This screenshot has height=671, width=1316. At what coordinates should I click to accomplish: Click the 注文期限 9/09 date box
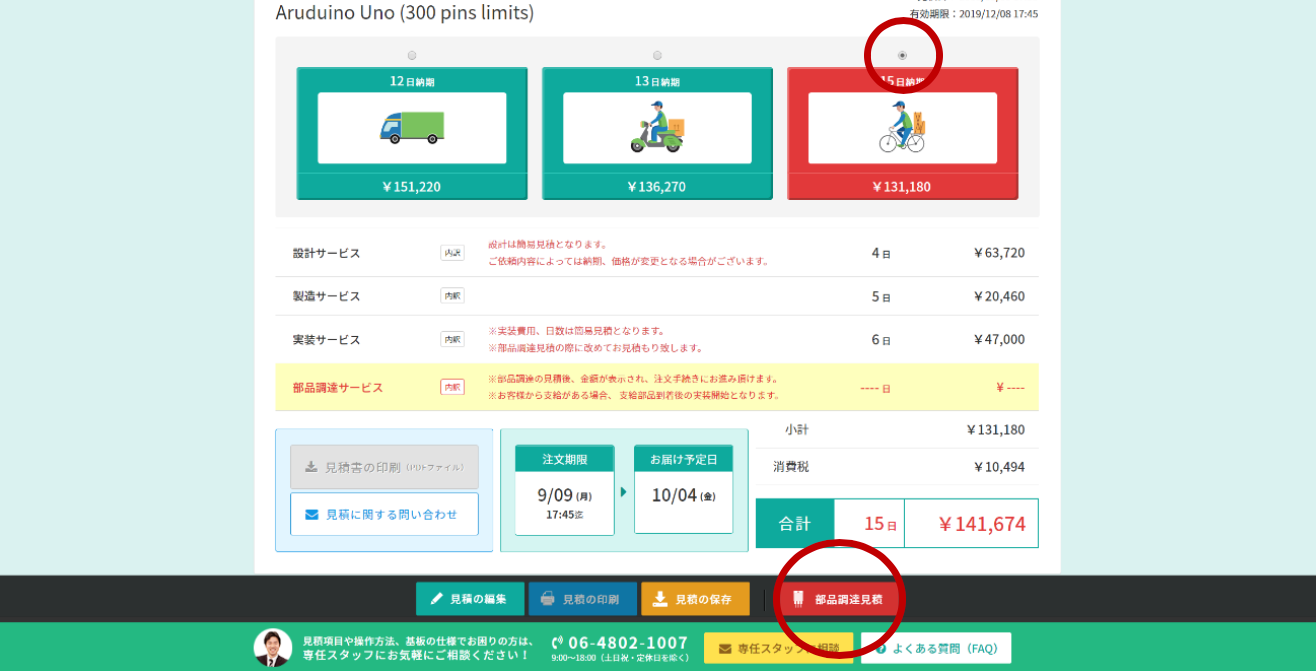click(x=565, y=490)
